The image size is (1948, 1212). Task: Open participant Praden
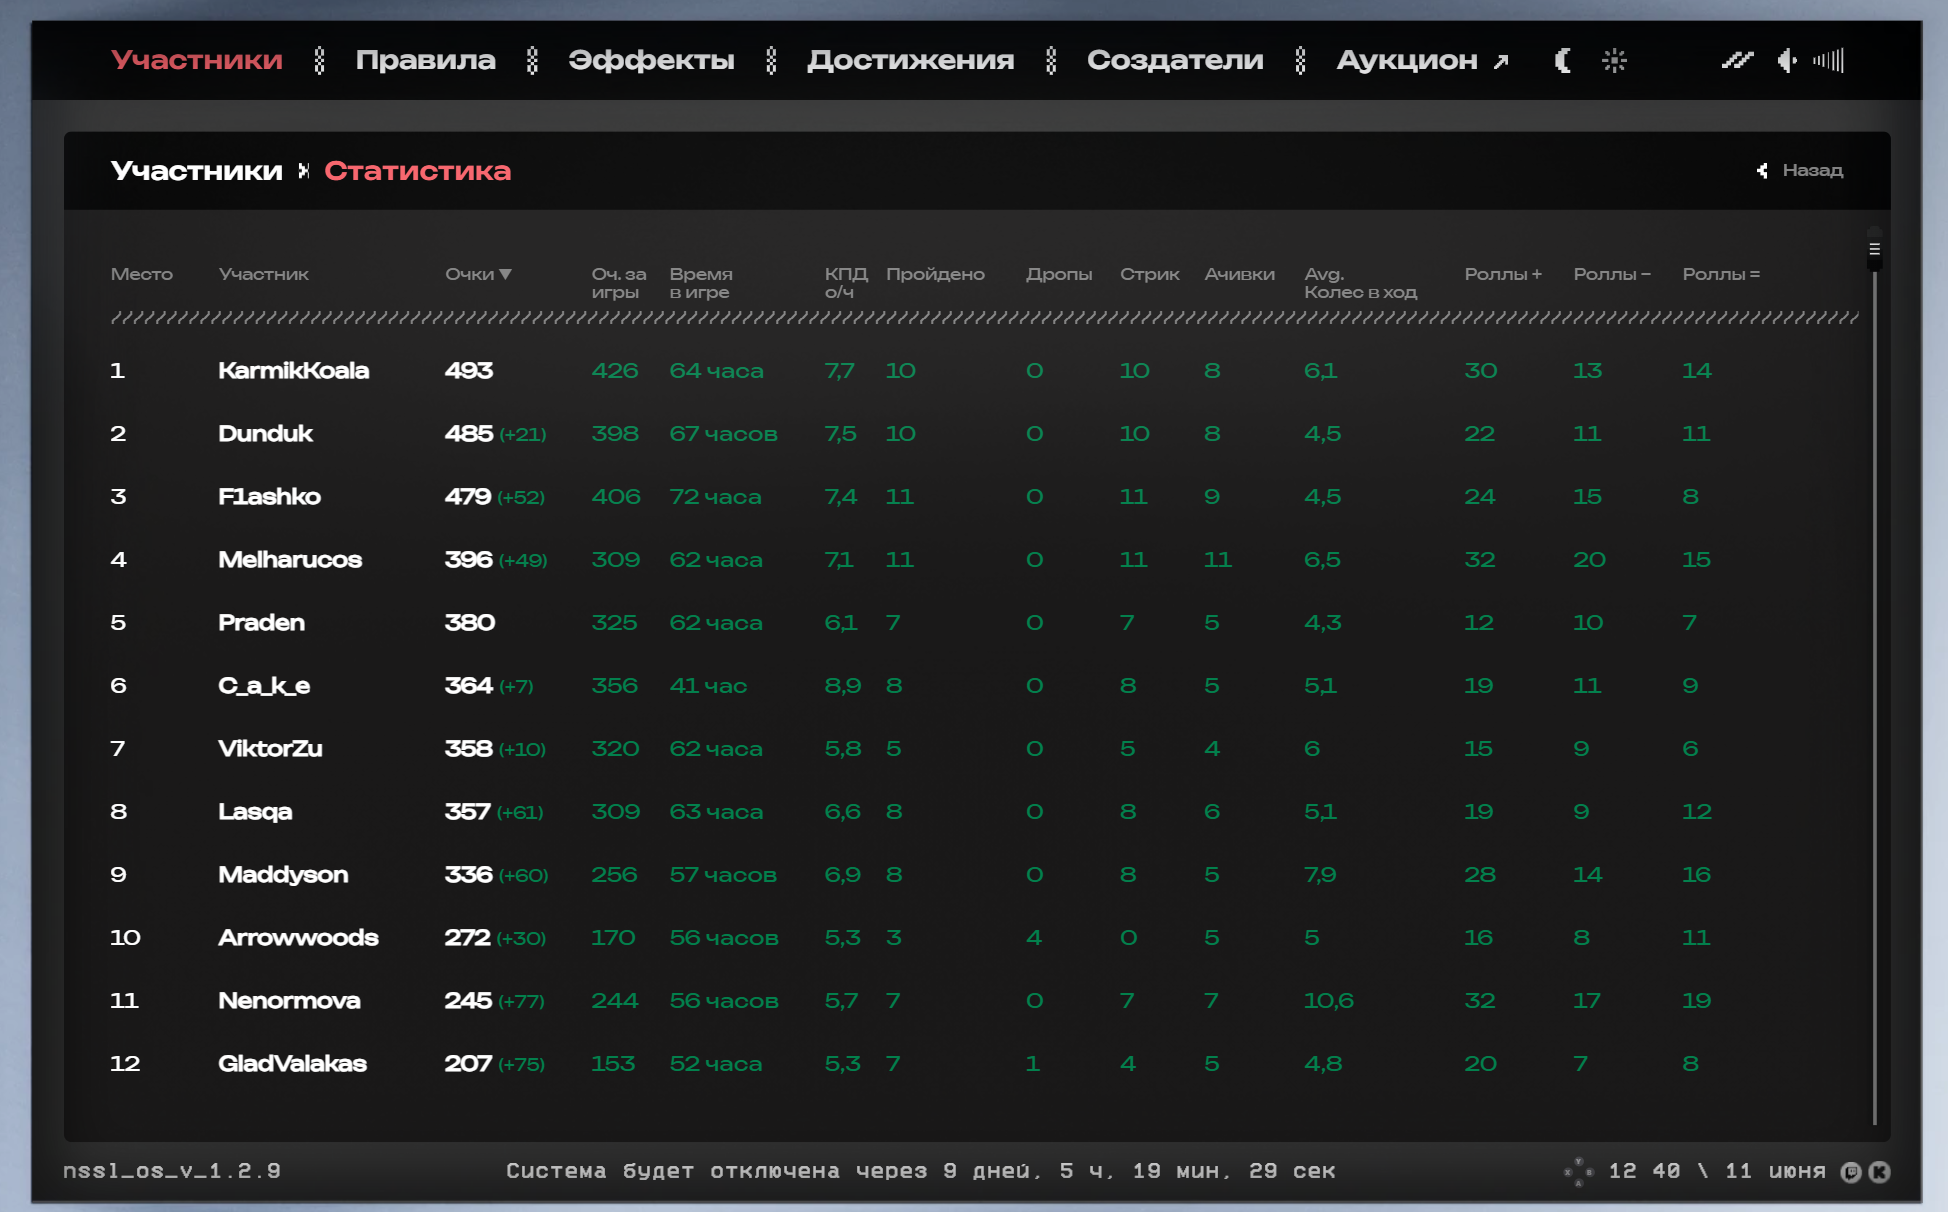tap(262, 623)
